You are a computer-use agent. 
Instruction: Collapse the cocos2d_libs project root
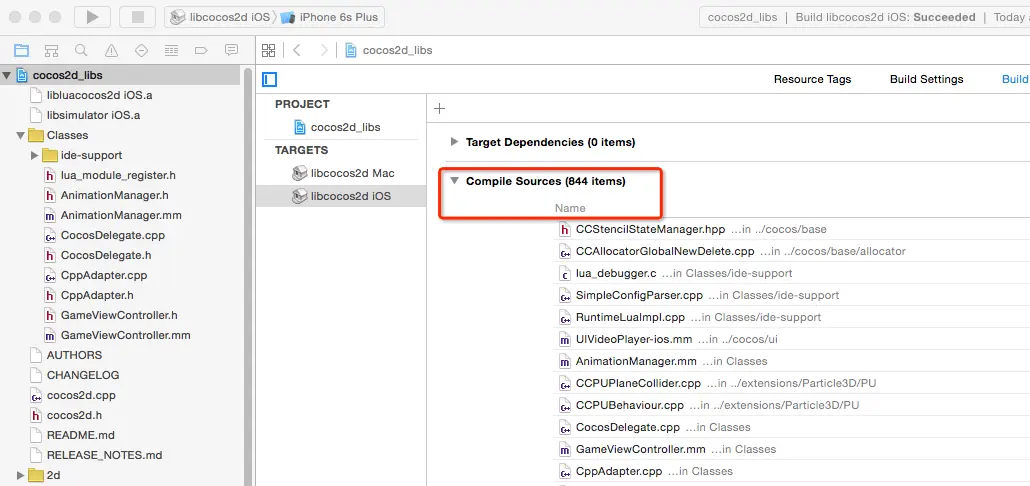pos(7,76)
